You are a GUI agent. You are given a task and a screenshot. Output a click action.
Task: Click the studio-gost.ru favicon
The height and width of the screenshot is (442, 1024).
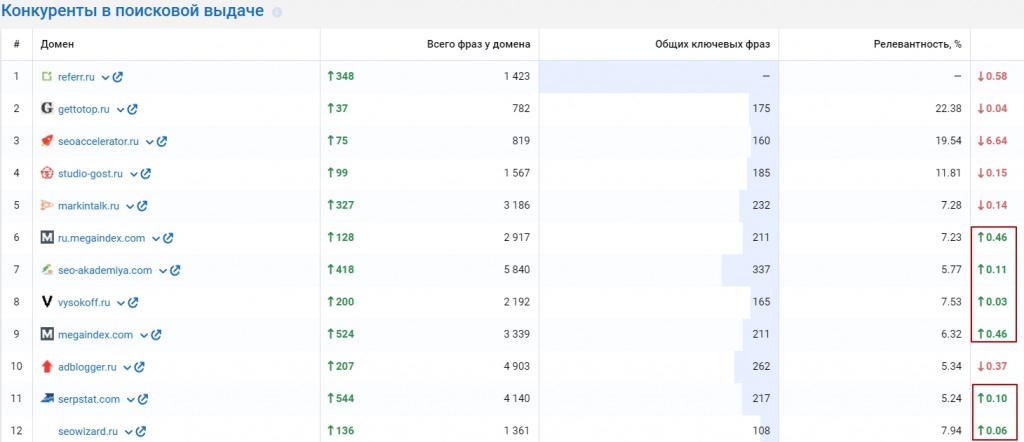tap(46, 173)
